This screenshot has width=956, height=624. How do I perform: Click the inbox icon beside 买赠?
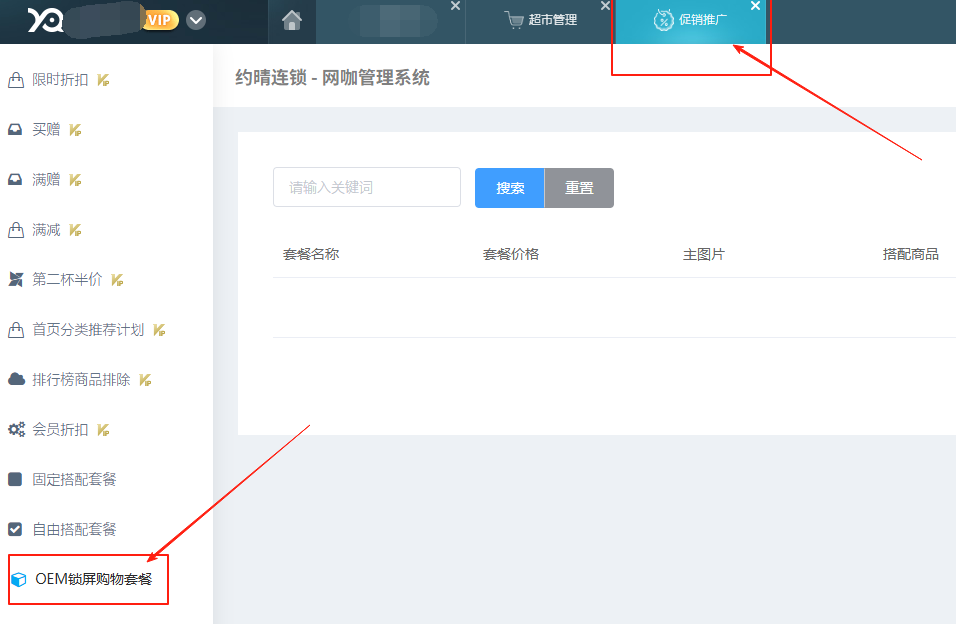pyautogui.click(x=15, y=129)
